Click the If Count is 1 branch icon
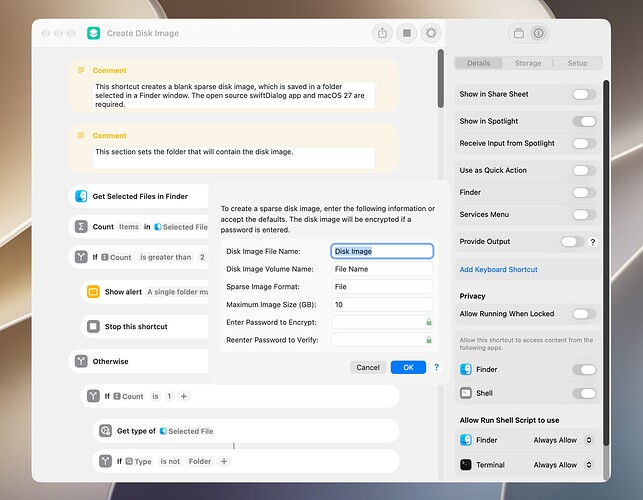The height and width of the screenshot is (500, 643). 93,396
